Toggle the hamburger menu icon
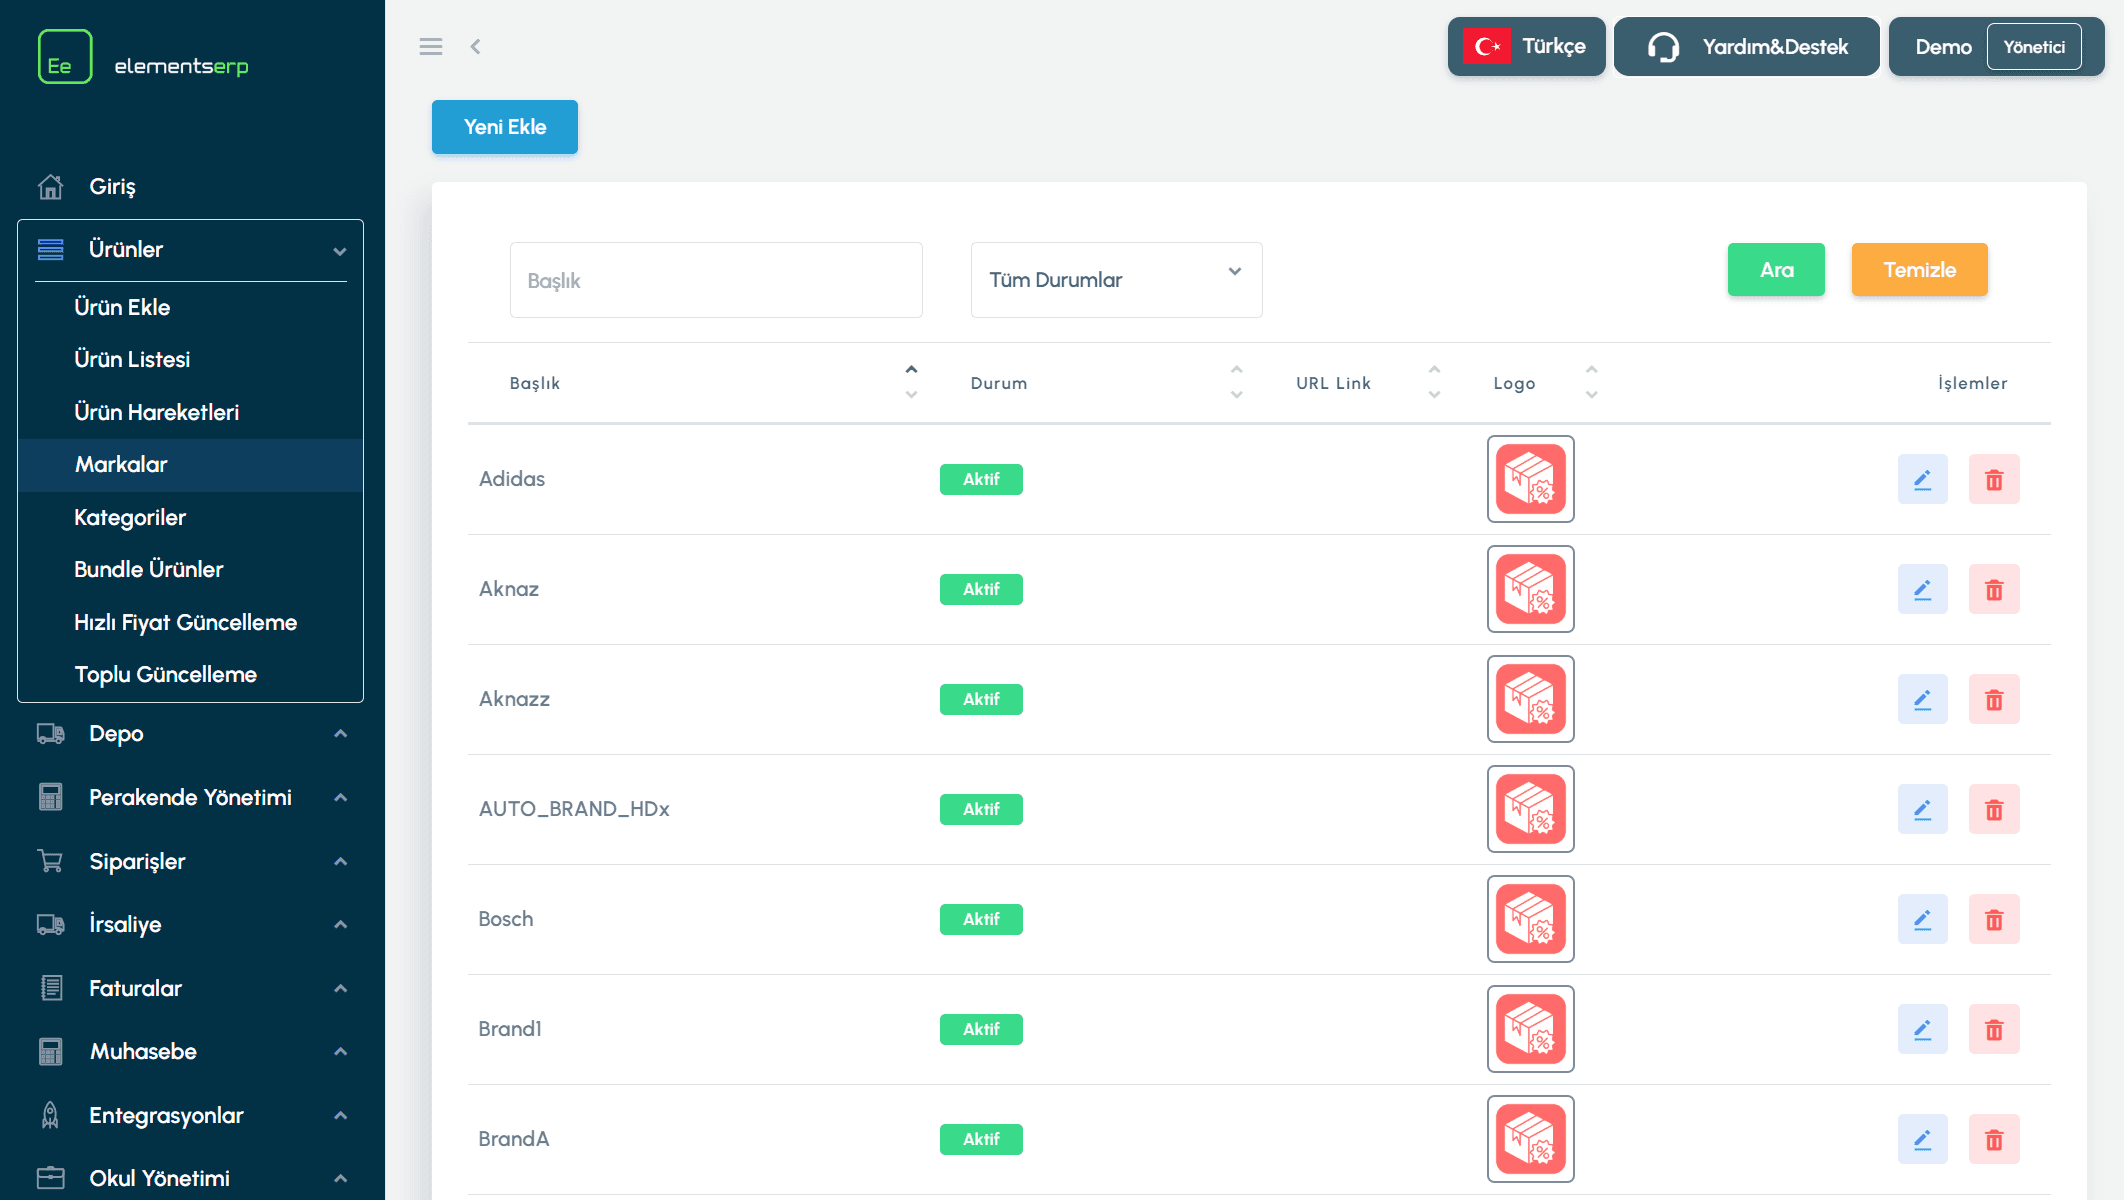Image resolution: width=2124 pixels, height=1200 pixels. (431, 47)
